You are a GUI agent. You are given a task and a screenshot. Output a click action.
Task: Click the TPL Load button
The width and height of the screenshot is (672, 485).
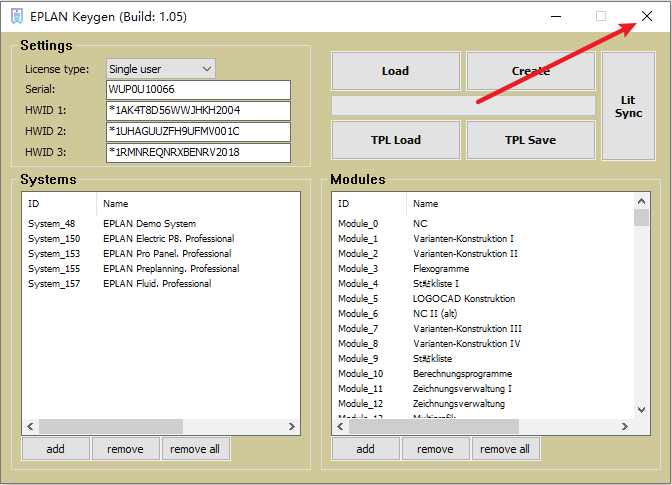(396, 140)
